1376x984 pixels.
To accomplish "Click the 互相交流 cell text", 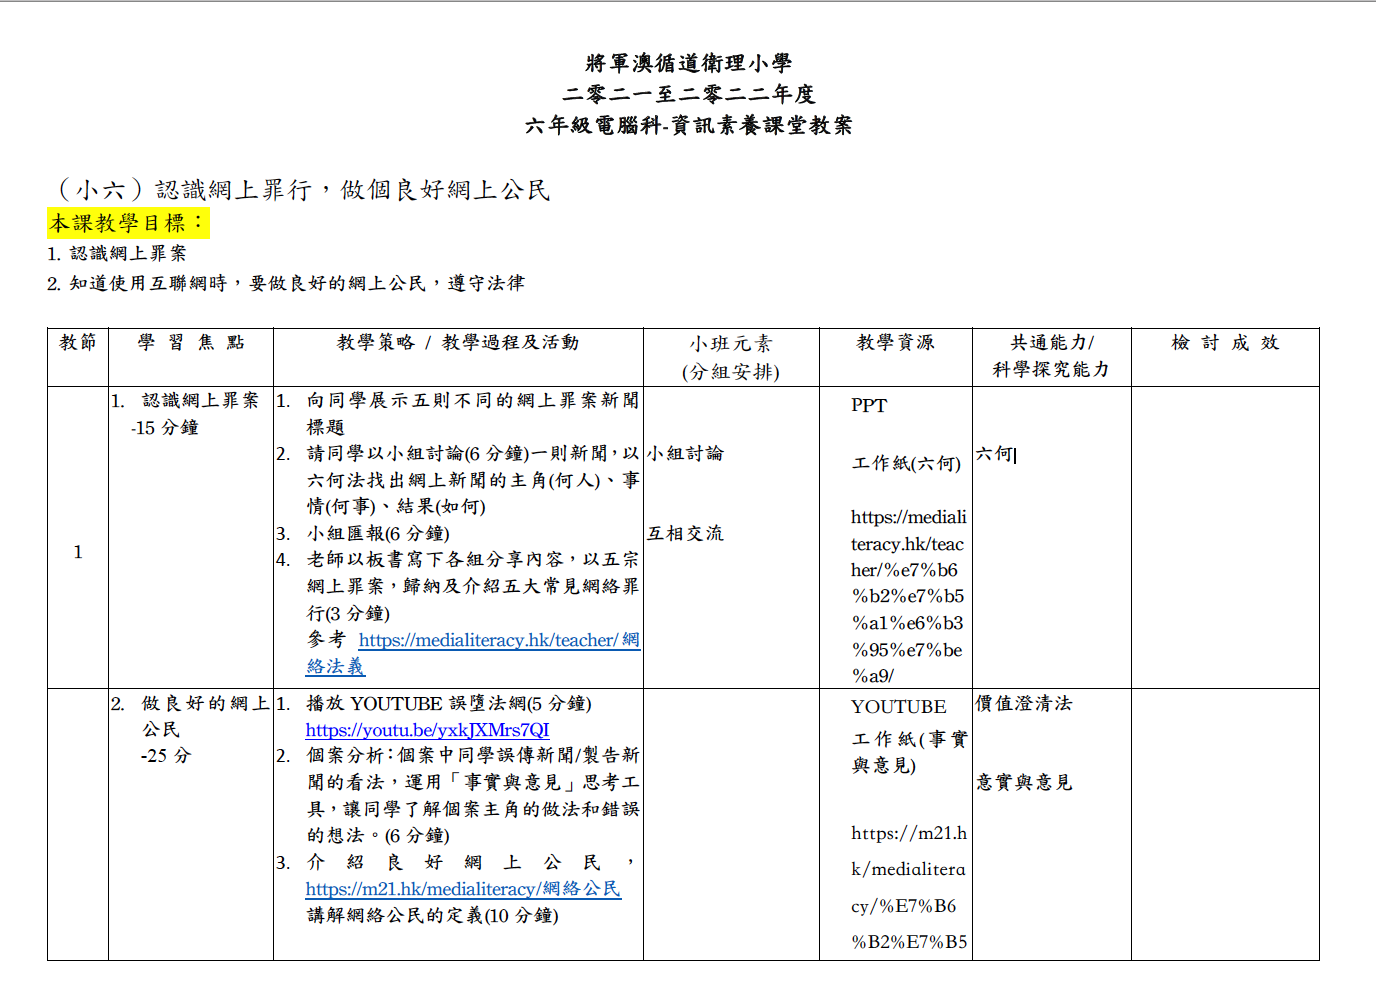I will pyautogui.click(x=685, y=534).
